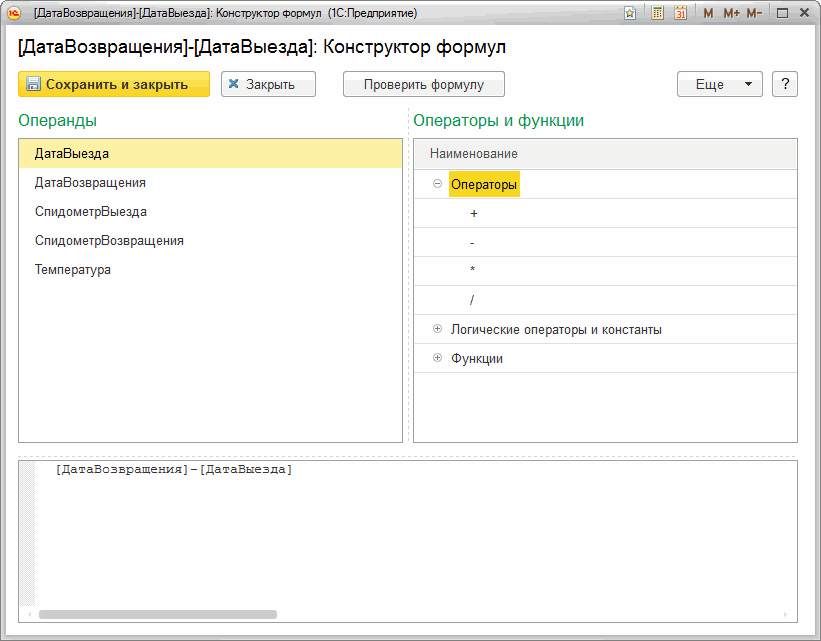Viewport: 821px width, 641px height.
Task: Select the division slash operator row
Action: 605,300
